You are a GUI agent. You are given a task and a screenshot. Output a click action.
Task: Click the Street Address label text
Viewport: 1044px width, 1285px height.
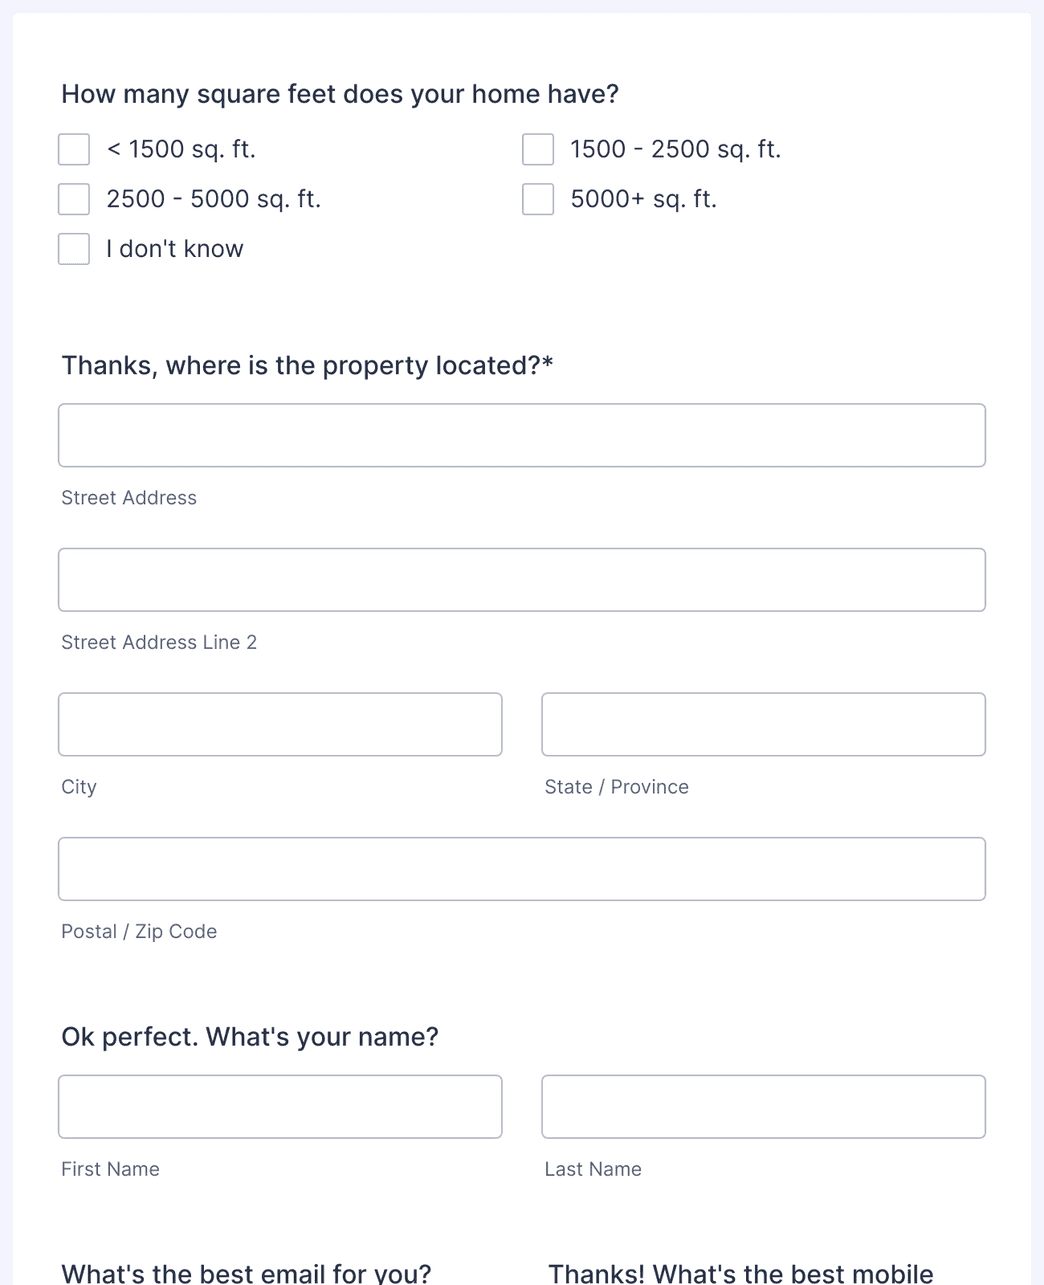click(x=129, y=497)
